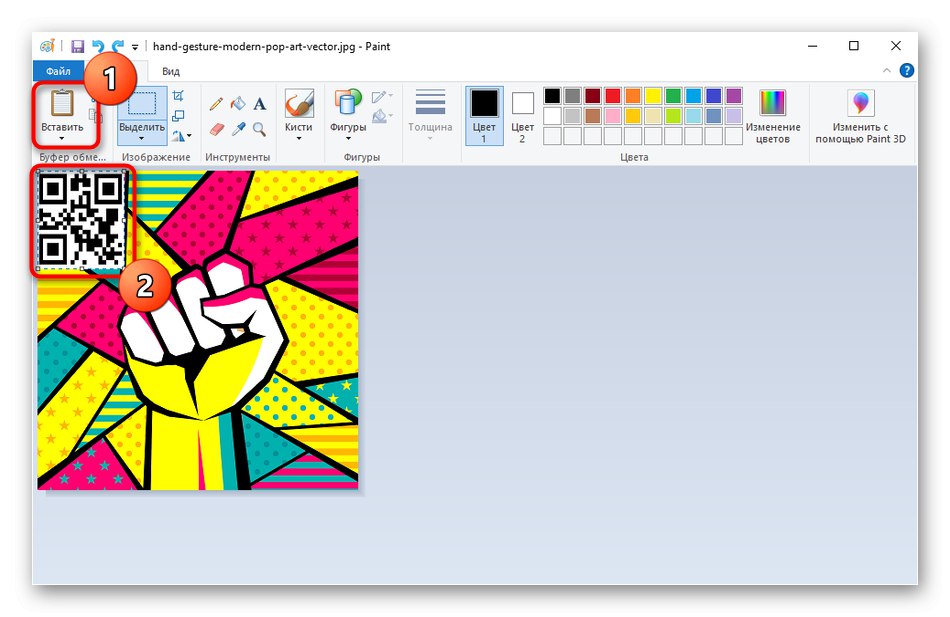950x617 pixels.
Task: Pick the red palette swatch
Action: (x=613, y=96)
